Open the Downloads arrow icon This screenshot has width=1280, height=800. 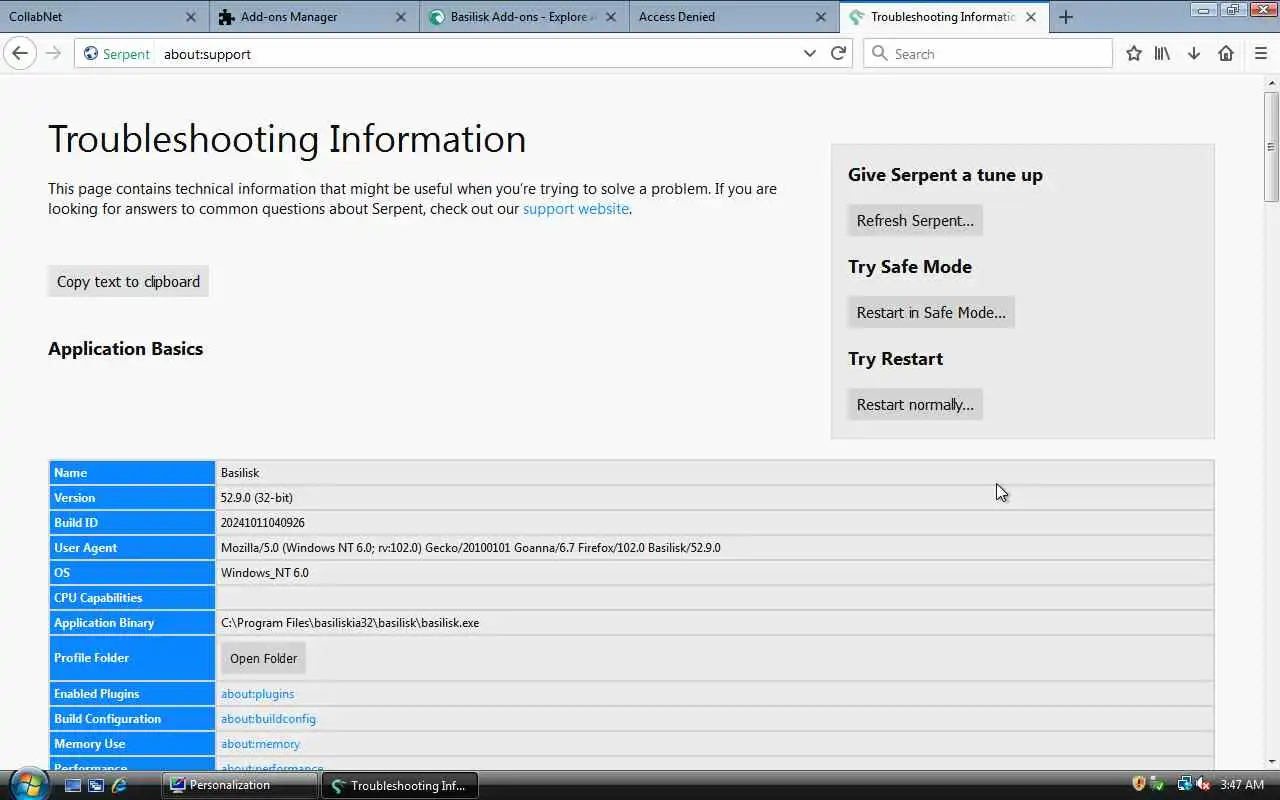[x=1194, y=53]
